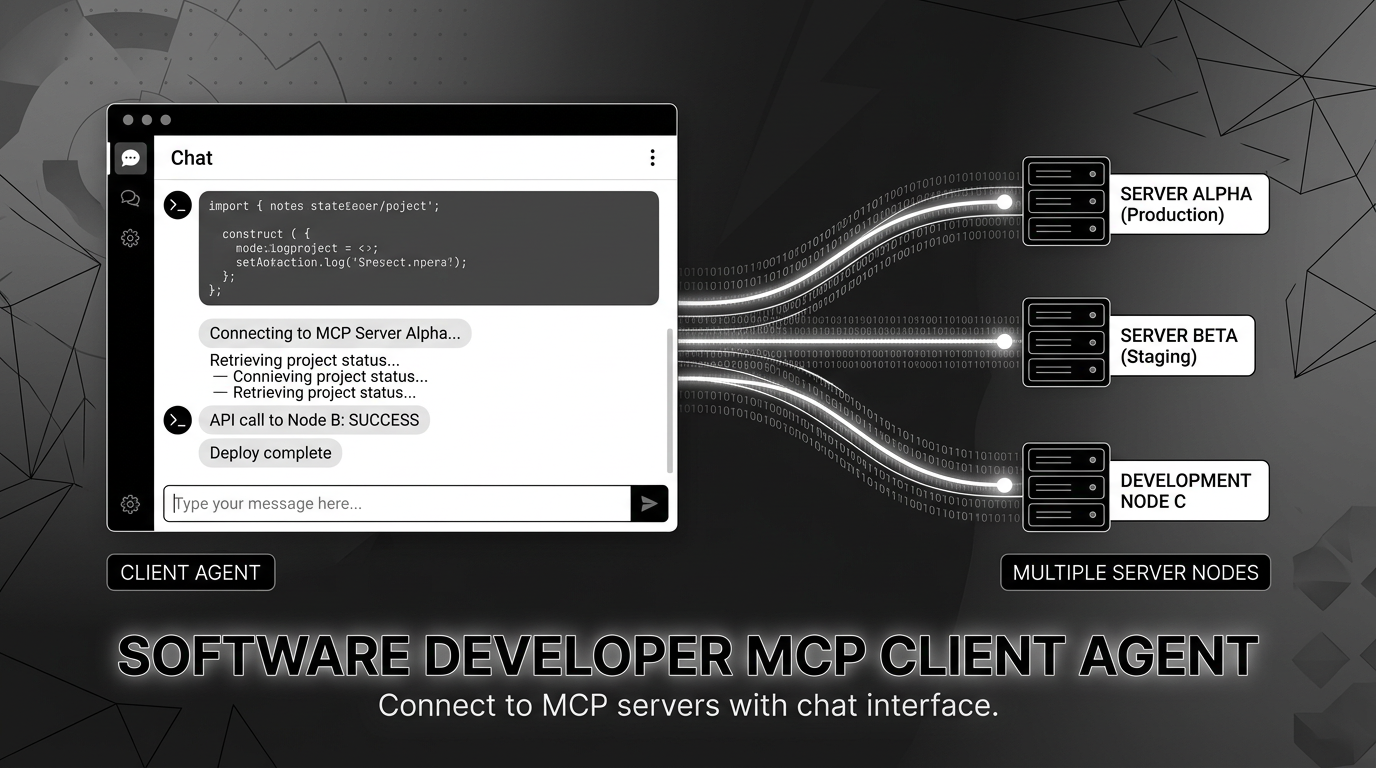Click the Server Beta staging rack icon
The image size is (1376, 768).
(x=1065, y=341)
